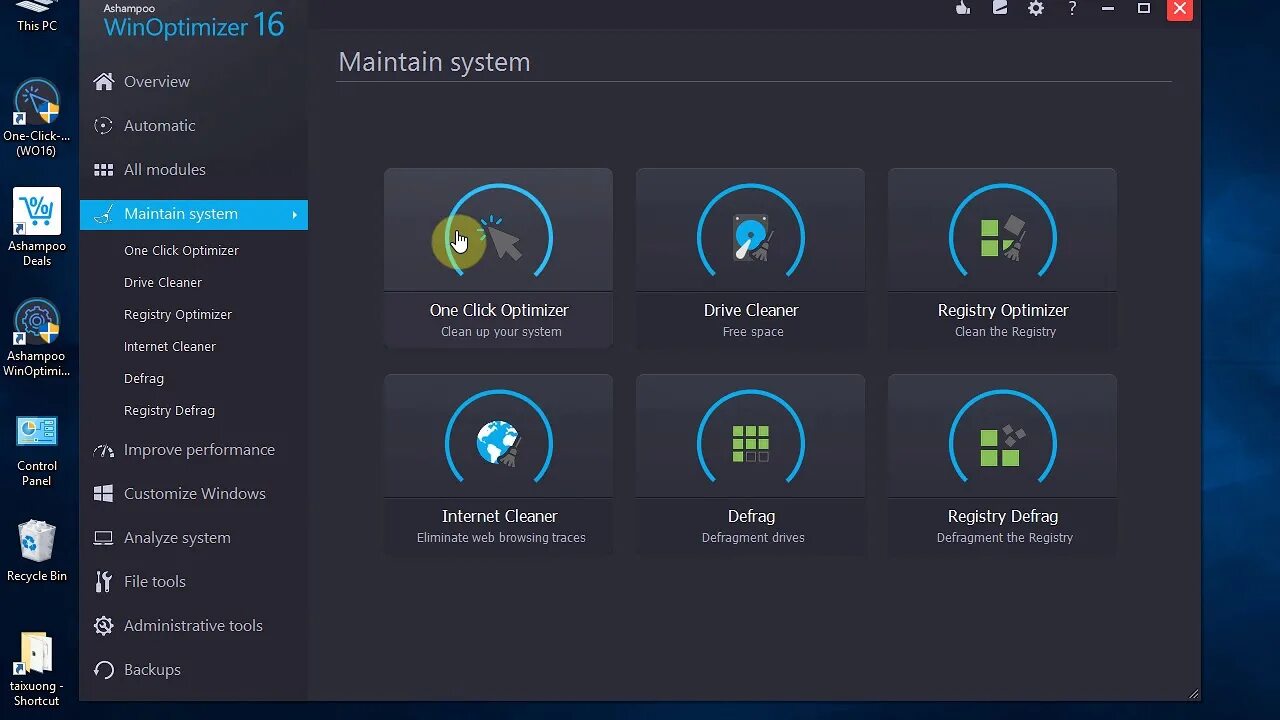This screenshot has width=1280, height=720.
Task: Open the Customize Windows category
Action: coord(194,494)
